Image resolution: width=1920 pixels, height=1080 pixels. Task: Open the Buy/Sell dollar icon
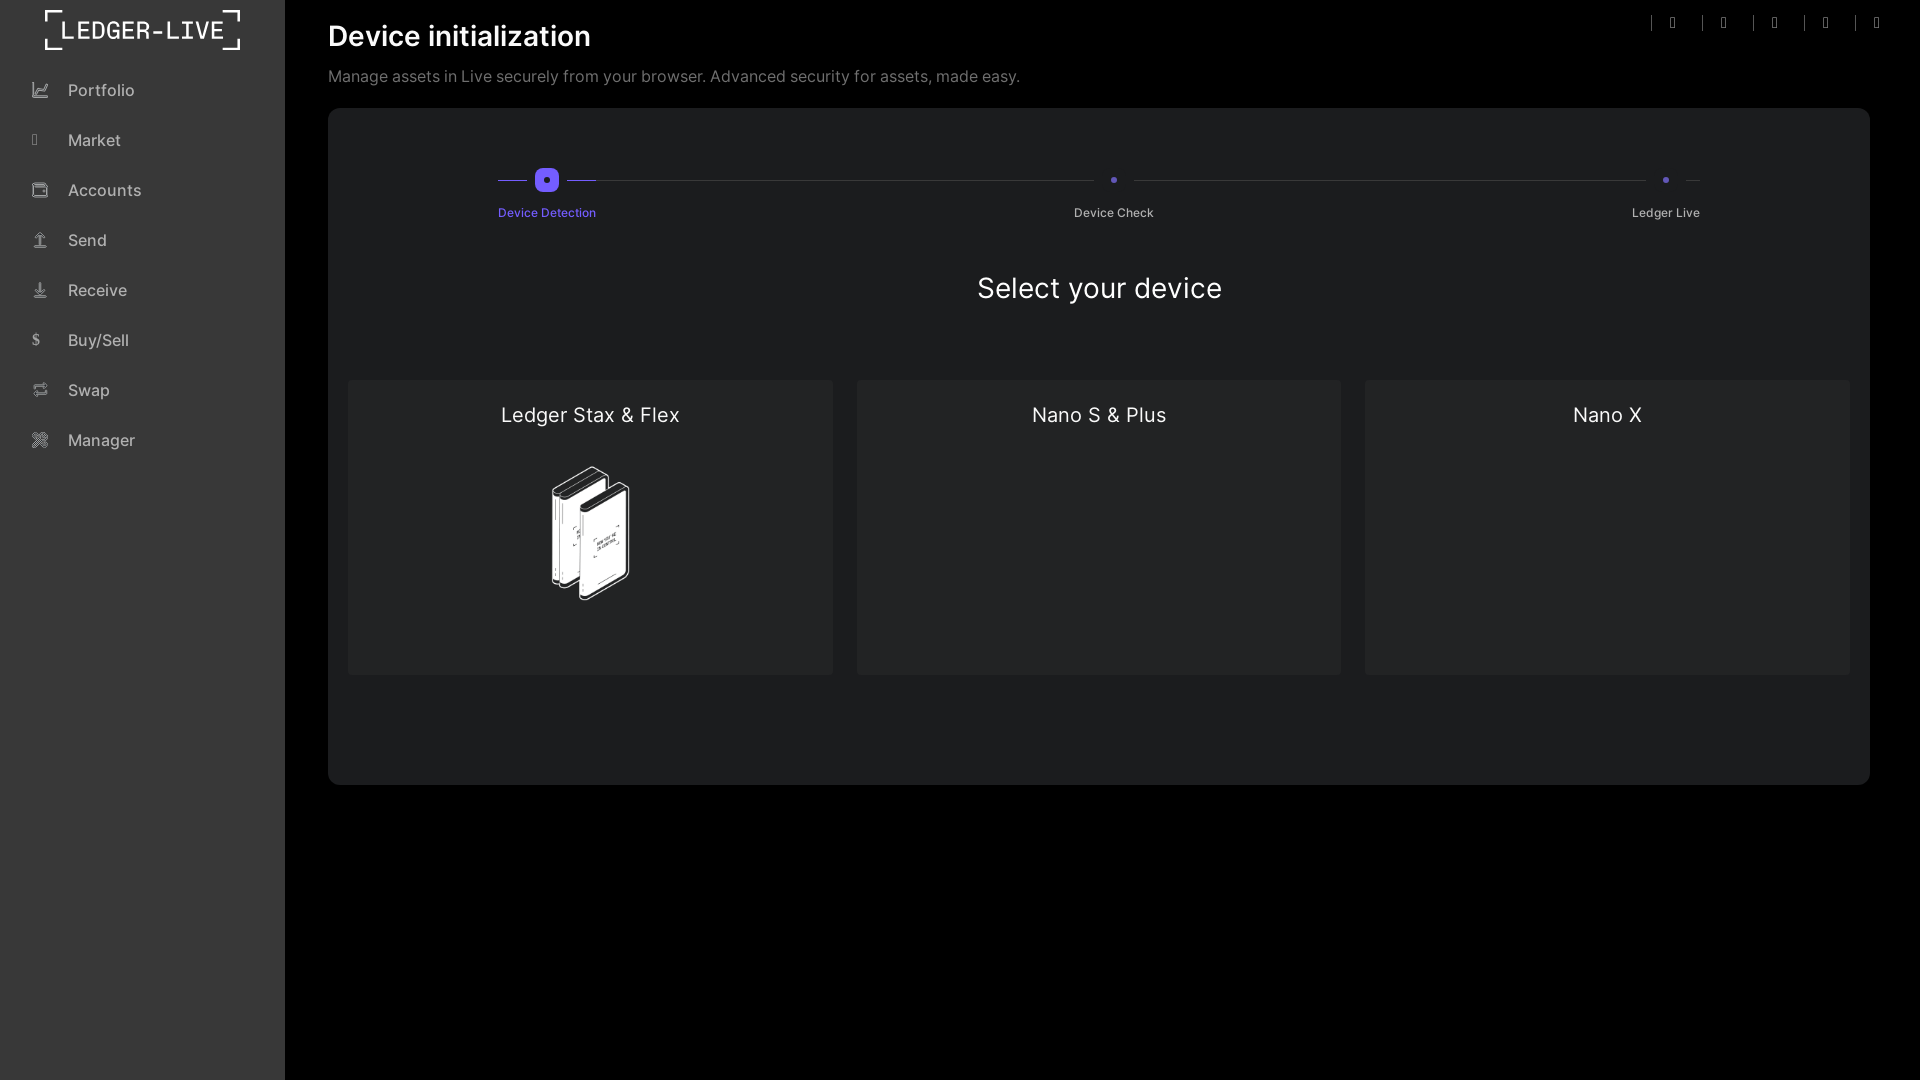pyautogui.click(x=36, y=340)
